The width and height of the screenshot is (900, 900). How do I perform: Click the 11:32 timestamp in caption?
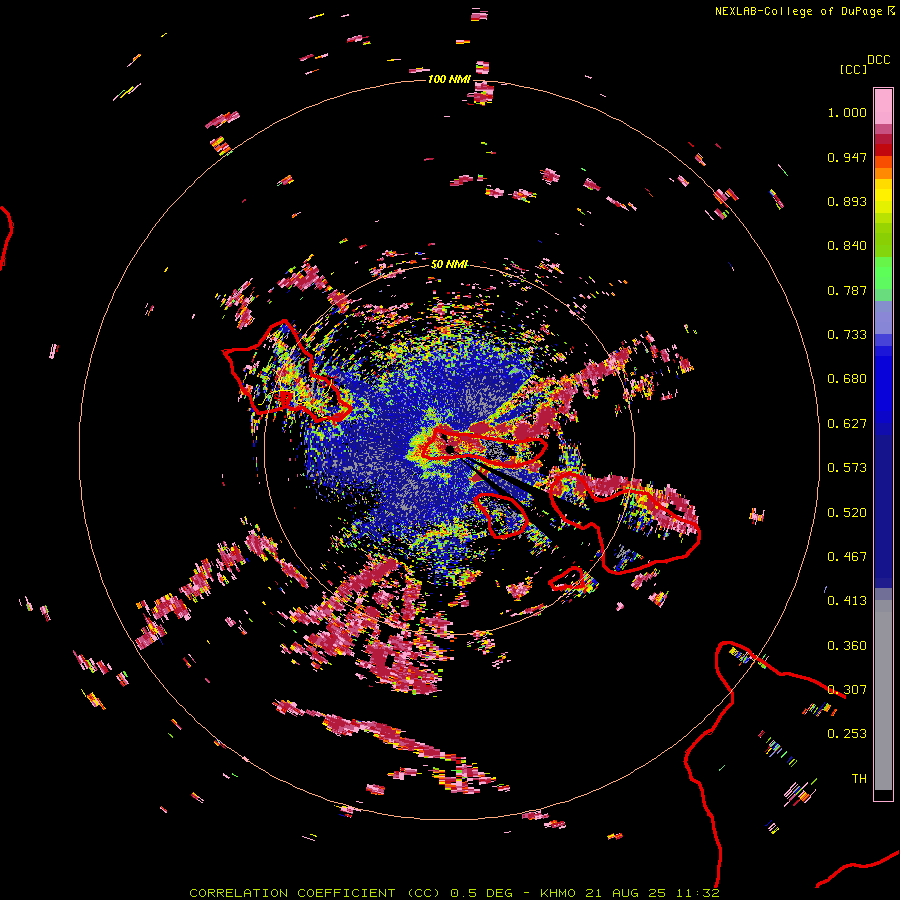pyautogui.click(x=698, y=893)
